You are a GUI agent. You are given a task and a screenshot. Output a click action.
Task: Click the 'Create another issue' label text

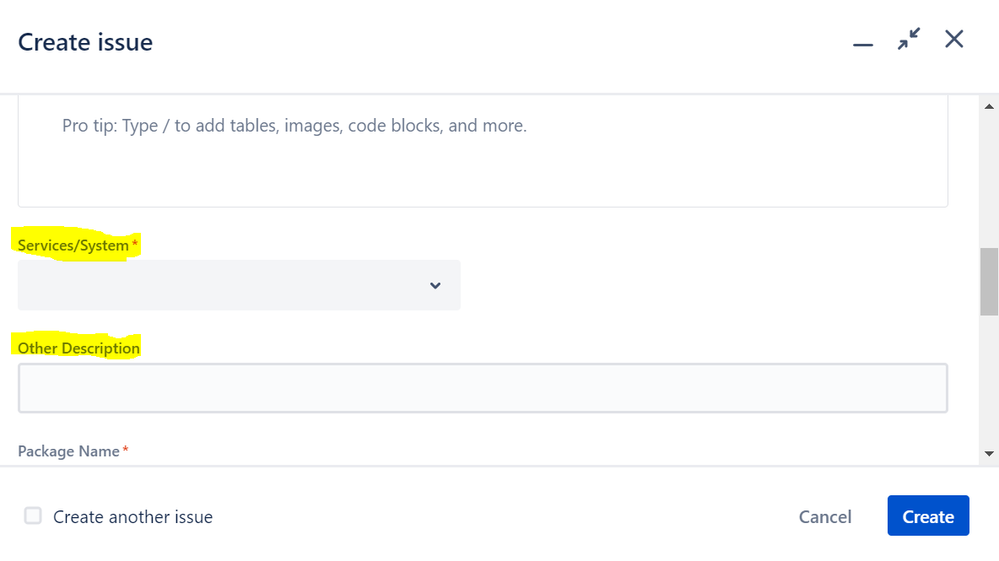[133, 516]
